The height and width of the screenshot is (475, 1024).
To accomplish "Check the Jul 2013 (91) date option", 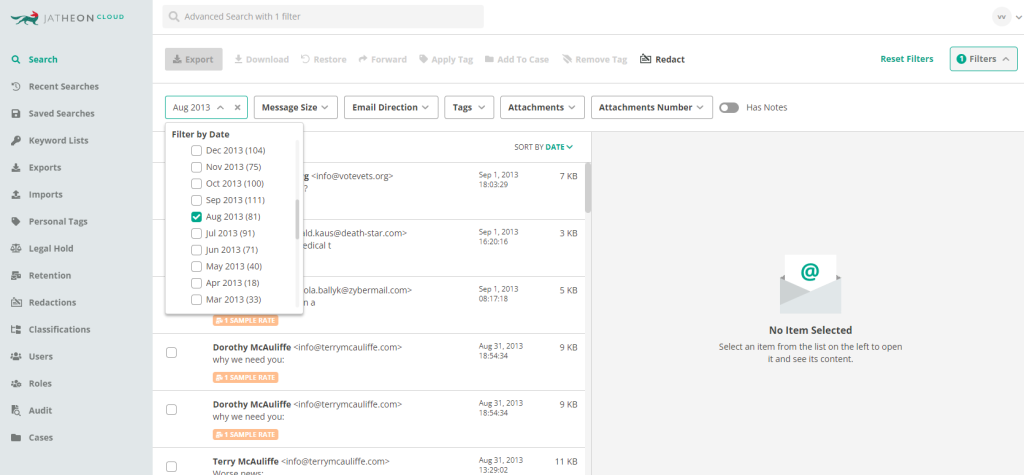I will (x=196, y=233).
